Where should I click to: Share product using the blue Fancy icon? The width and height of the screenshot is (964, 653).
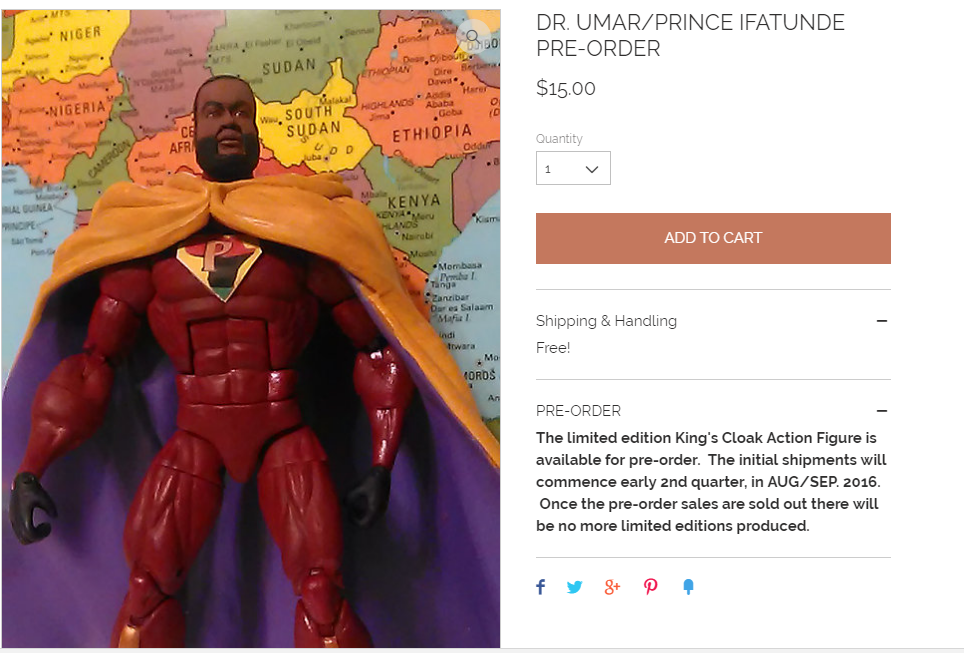point(689,587)
